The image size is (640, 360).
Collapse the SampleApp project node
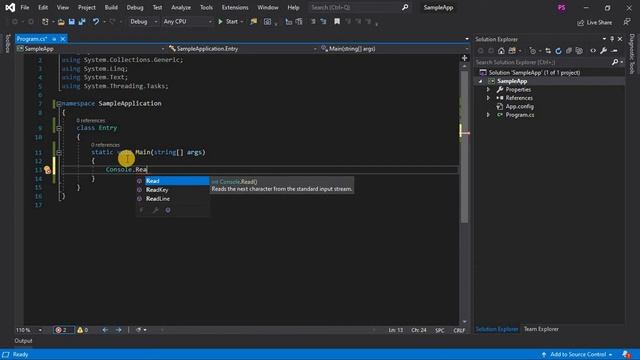(x=480, y=81)
